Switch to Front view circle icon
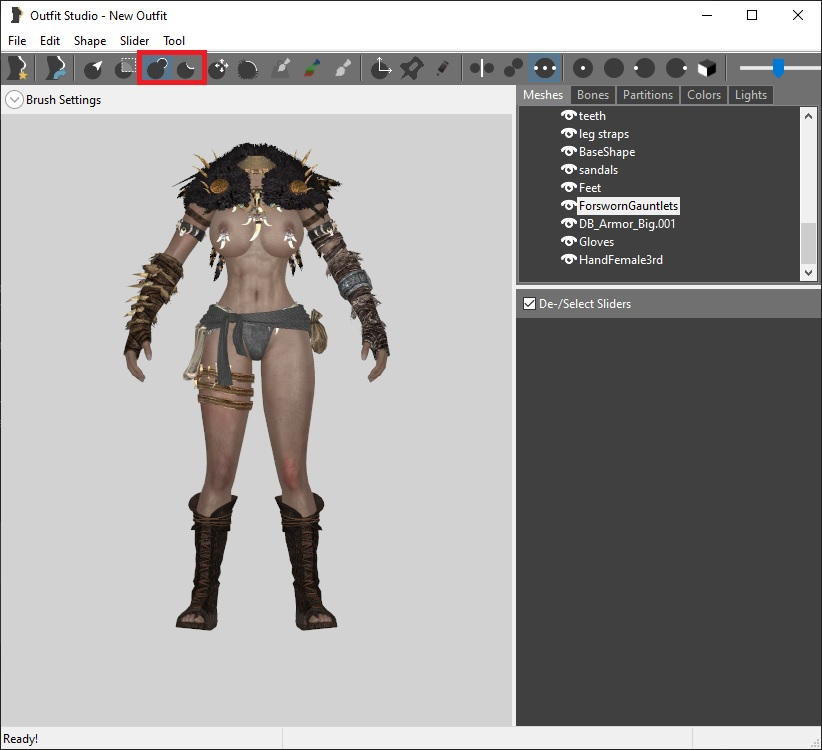 coord(582,69)
